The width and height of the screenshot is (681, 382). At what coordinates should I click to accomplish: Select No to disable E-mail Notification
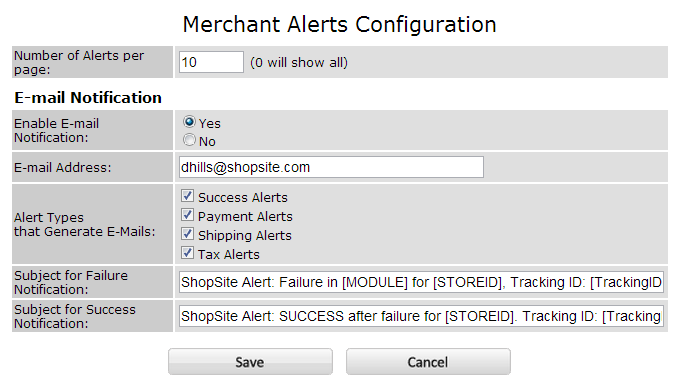click(x=189, y=140)
